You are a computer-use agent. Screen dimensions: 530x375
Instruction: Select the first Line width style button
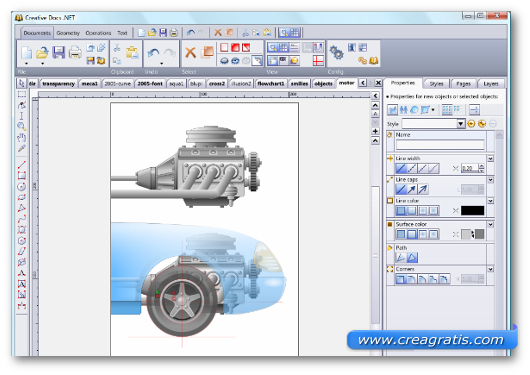401,168
